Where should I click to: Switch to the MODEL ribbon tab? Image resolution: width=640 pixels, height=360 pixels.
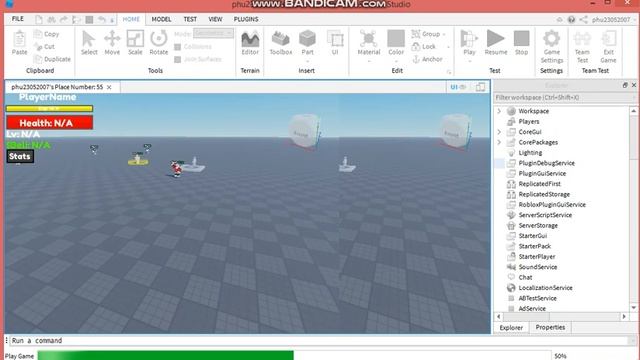(161, 19)
